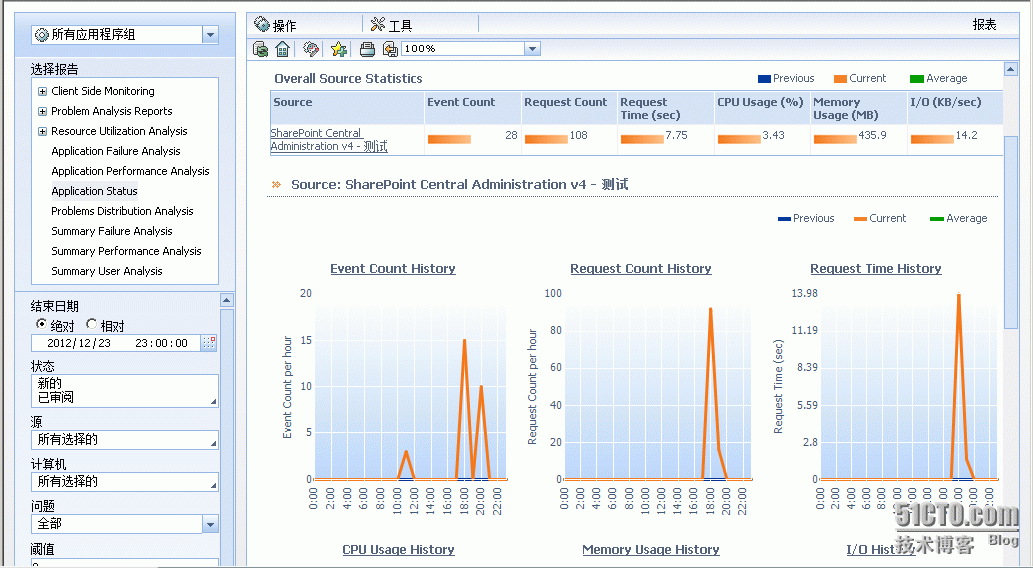Select 新的 in the 状态 list

(x=49, y=383)
